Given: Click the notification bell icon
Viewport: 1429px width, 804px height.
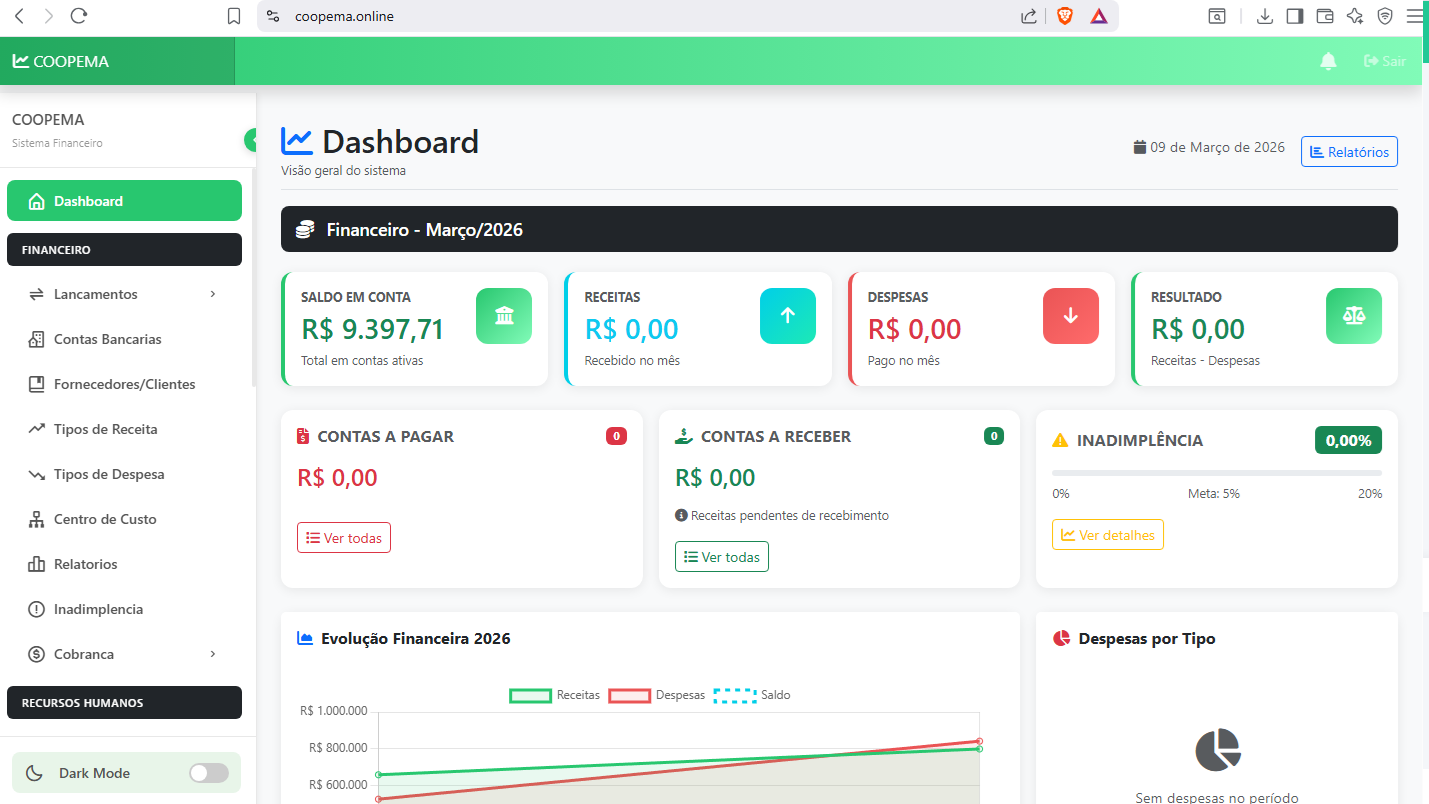Looking at the screenshot, I should tap(1328, 61).
